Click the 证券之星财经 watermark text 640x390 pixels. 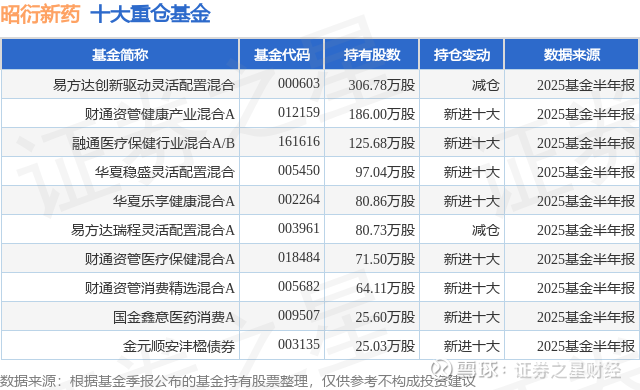568,370
